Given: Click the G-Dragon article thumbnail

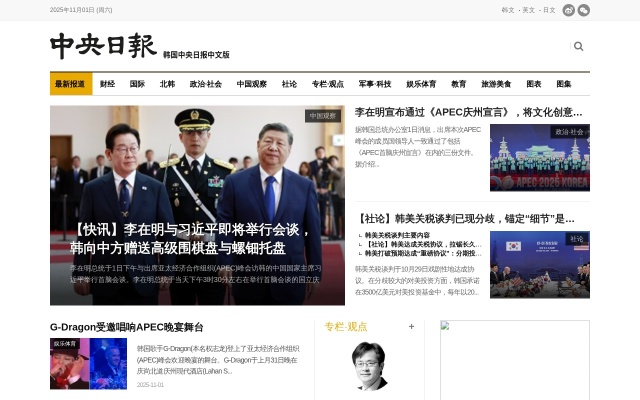Looking at the screenshot, I should [x=89, y=364].
